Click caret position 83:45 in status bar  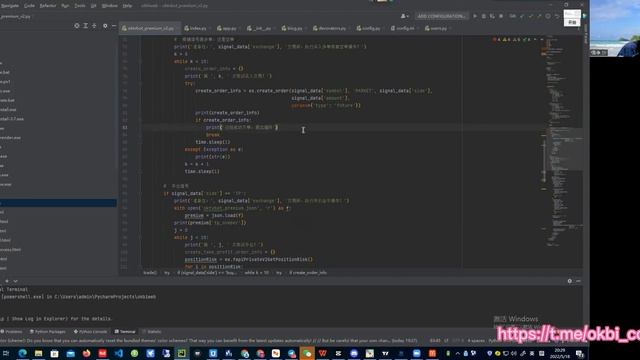435,340
